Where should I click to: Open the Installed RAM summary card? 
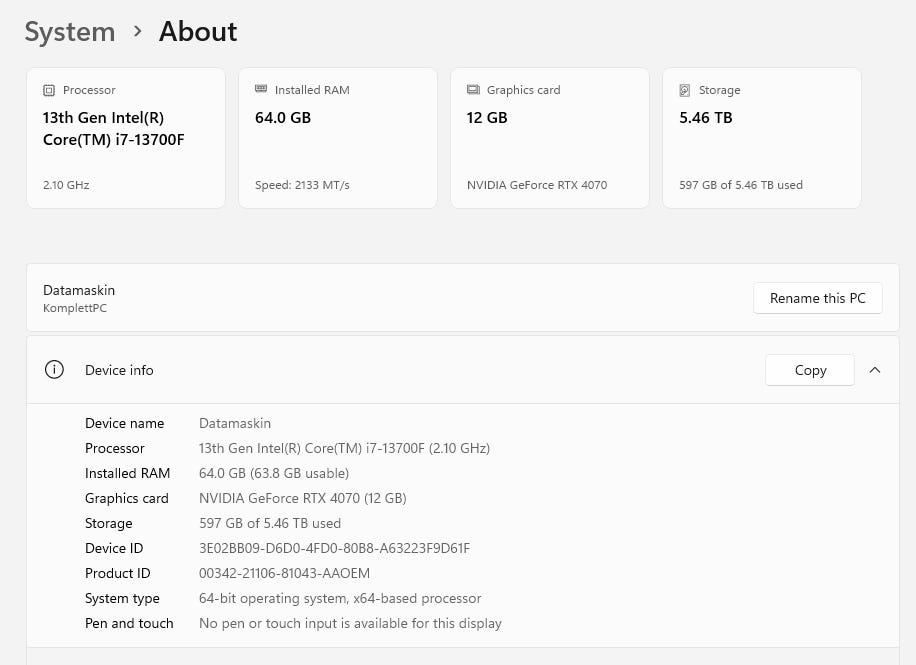pyautogui.click(x=338, y=138)
